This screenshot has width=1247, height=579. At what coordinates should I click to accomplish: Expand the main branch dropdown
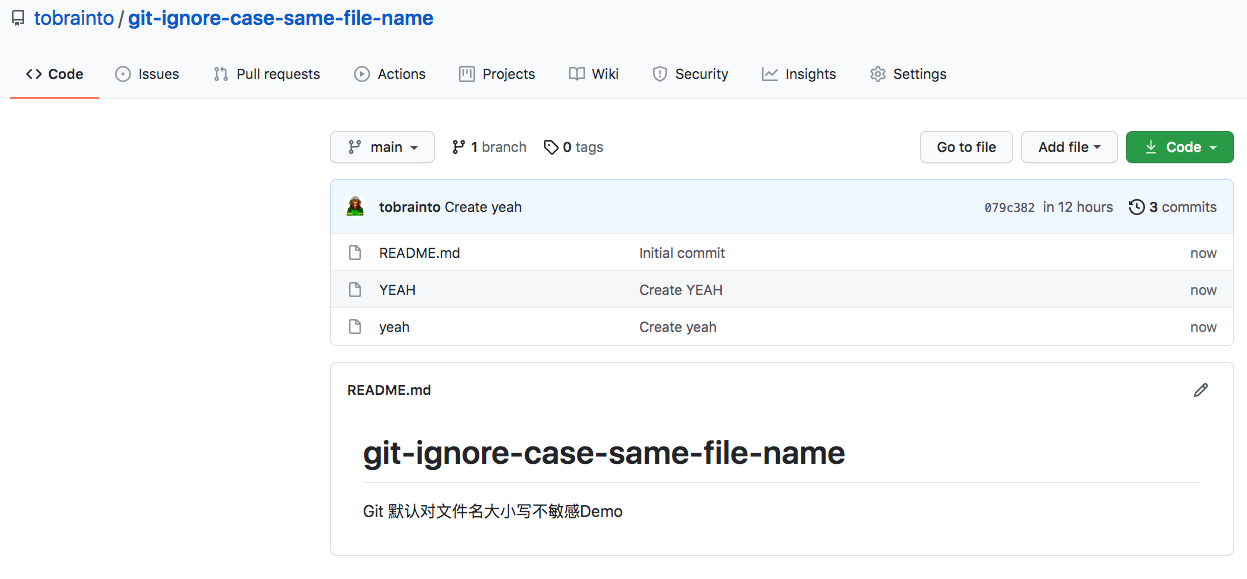tap(382, 147)
